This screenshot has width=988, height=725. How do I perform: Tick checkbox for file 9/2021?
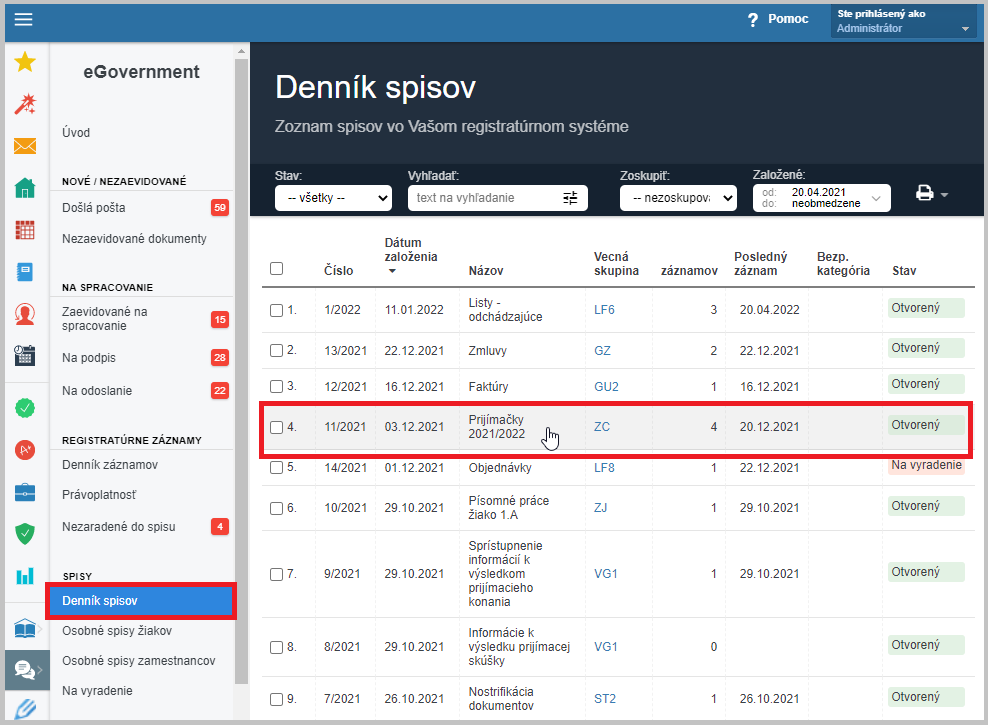(277, 574)
